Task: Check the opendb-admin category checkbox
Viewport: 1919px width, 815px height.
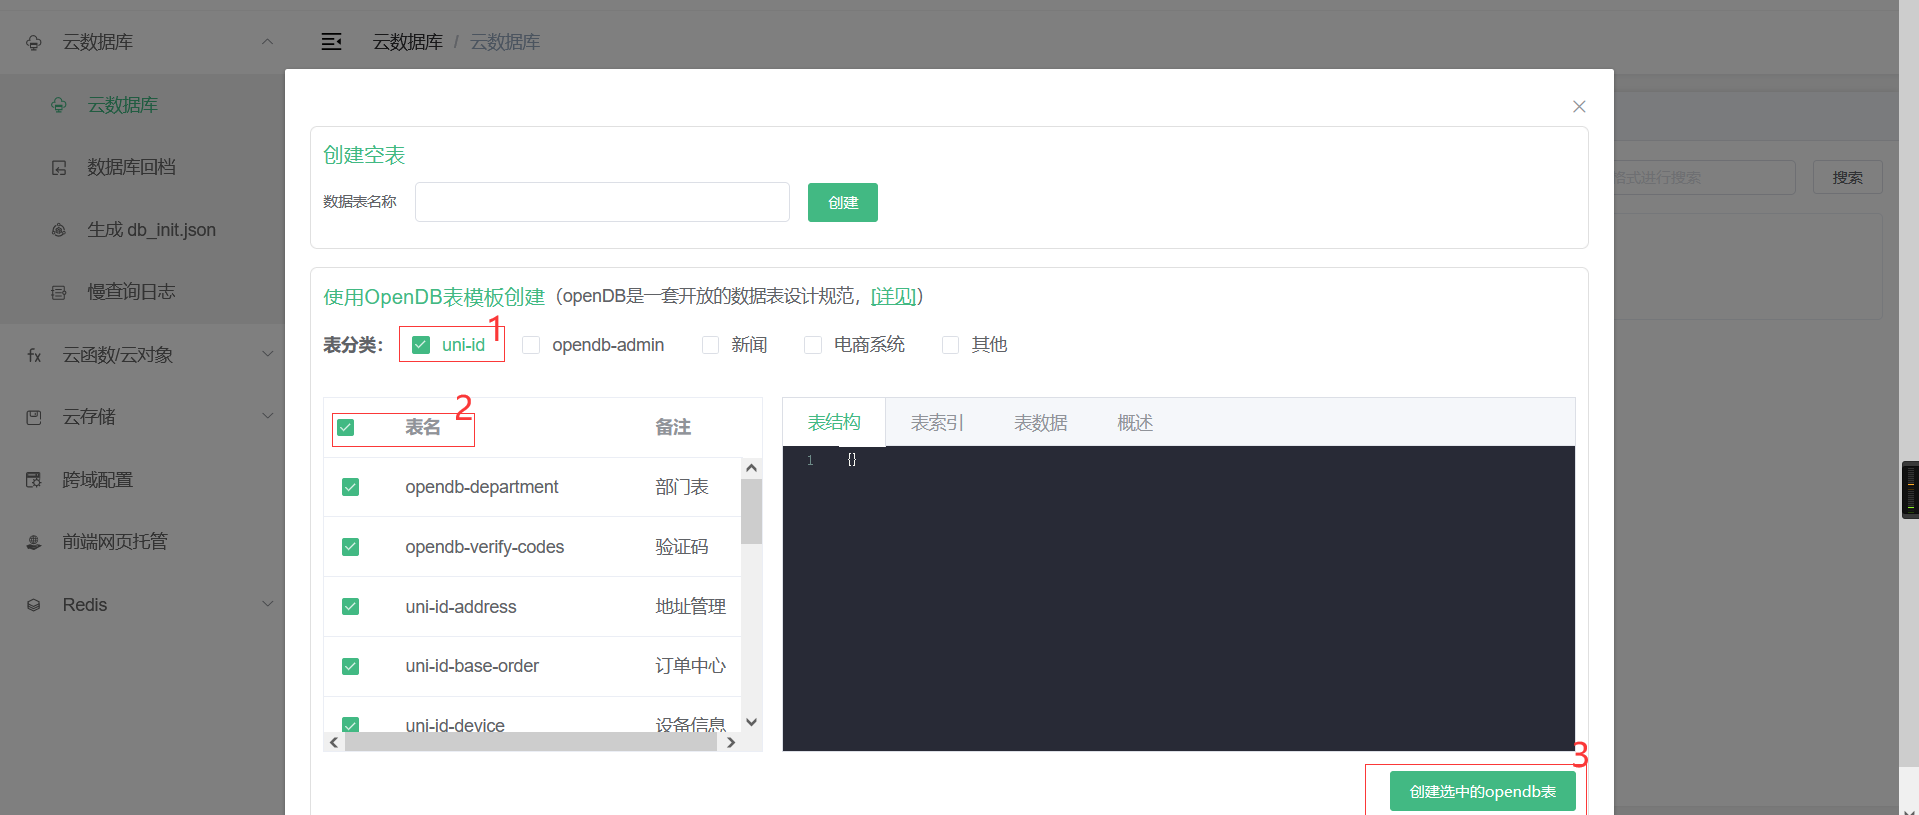Action: coord(531,345)
